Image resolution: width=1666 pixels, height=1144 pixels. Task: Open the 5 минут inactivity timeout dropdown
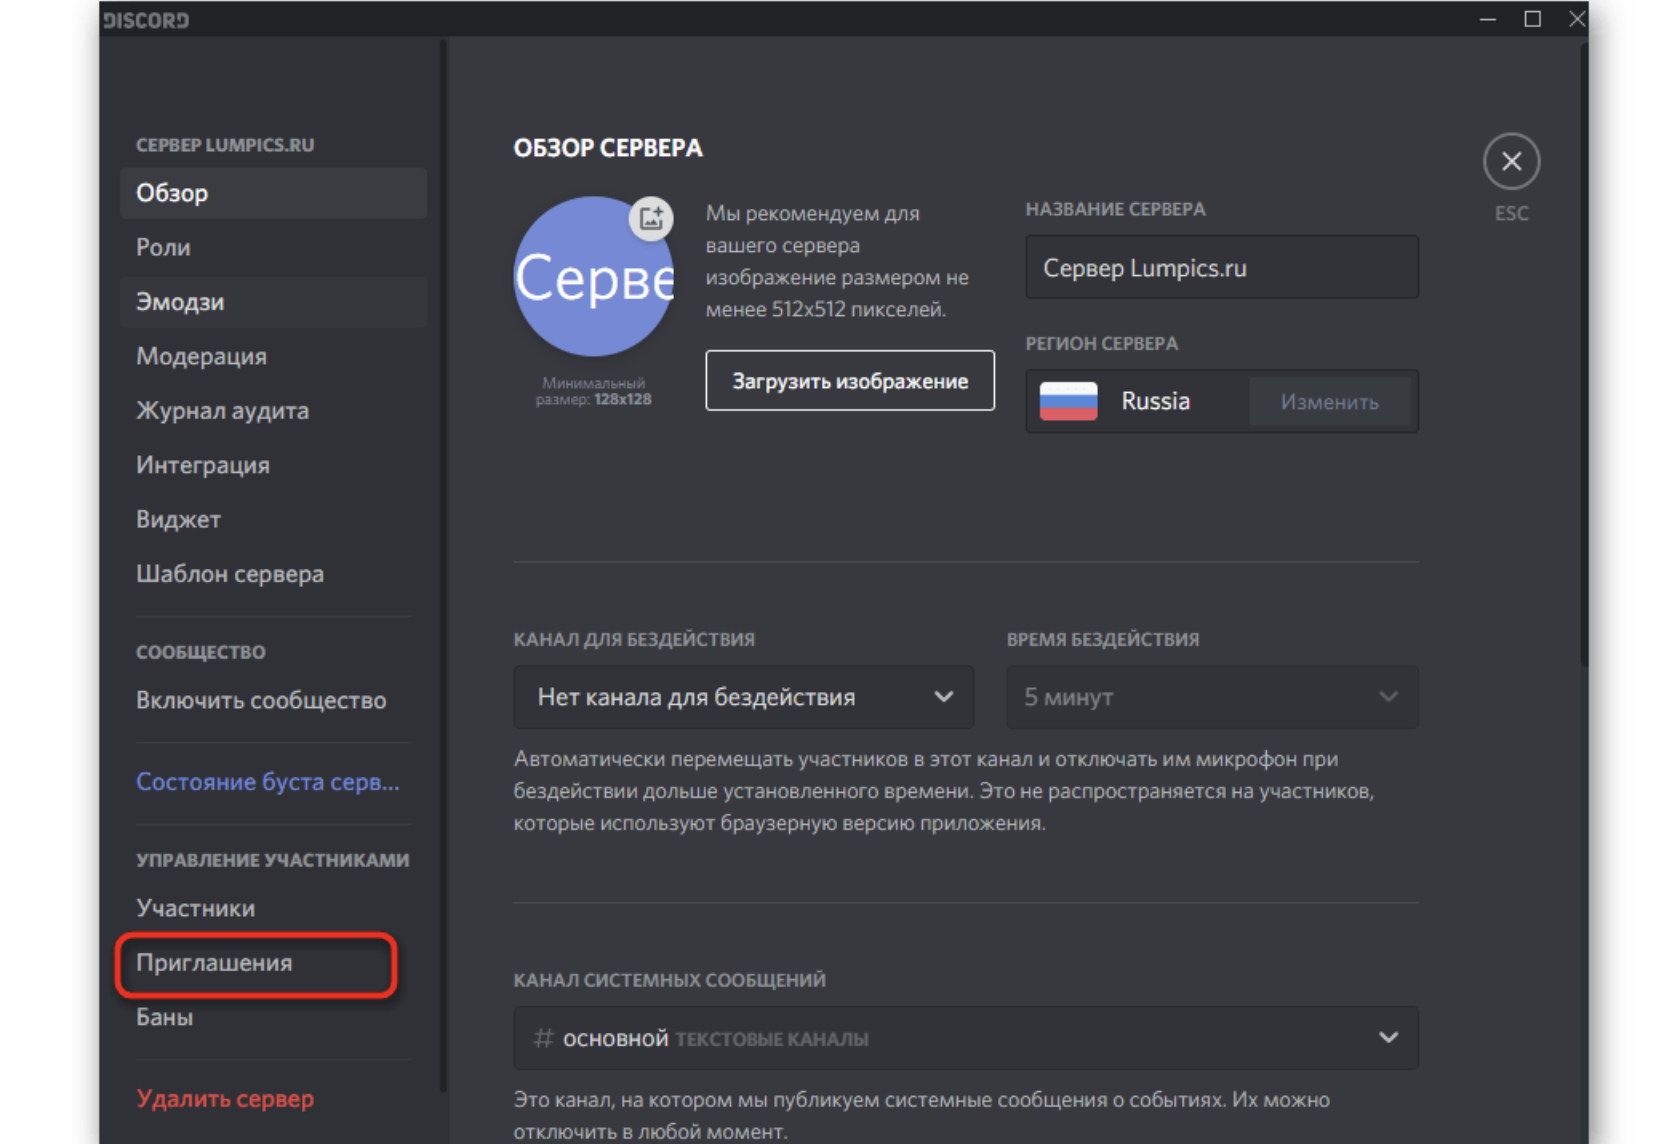(1211, 697)
